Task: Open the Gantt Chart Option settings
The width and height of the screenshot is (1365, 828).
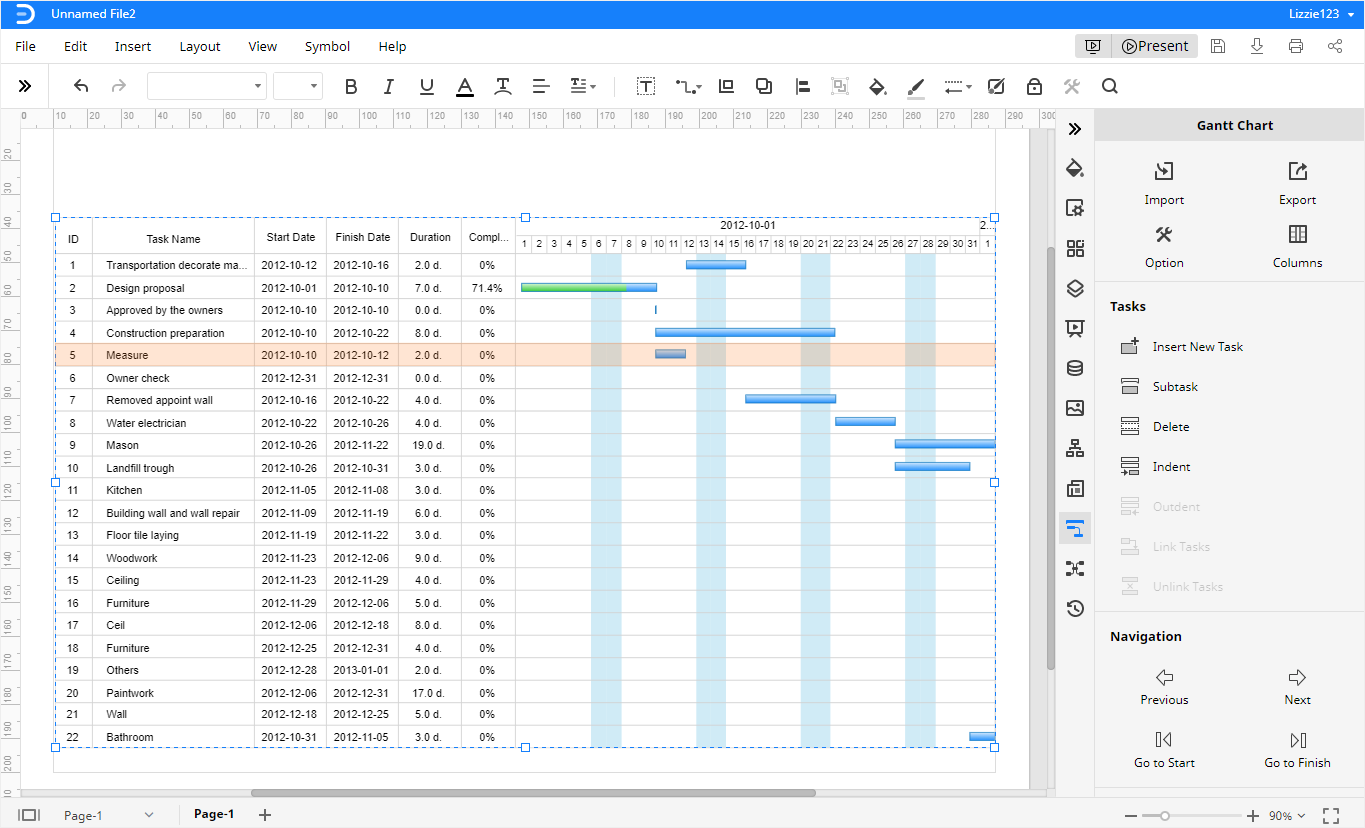Action: coord(1164,245)
